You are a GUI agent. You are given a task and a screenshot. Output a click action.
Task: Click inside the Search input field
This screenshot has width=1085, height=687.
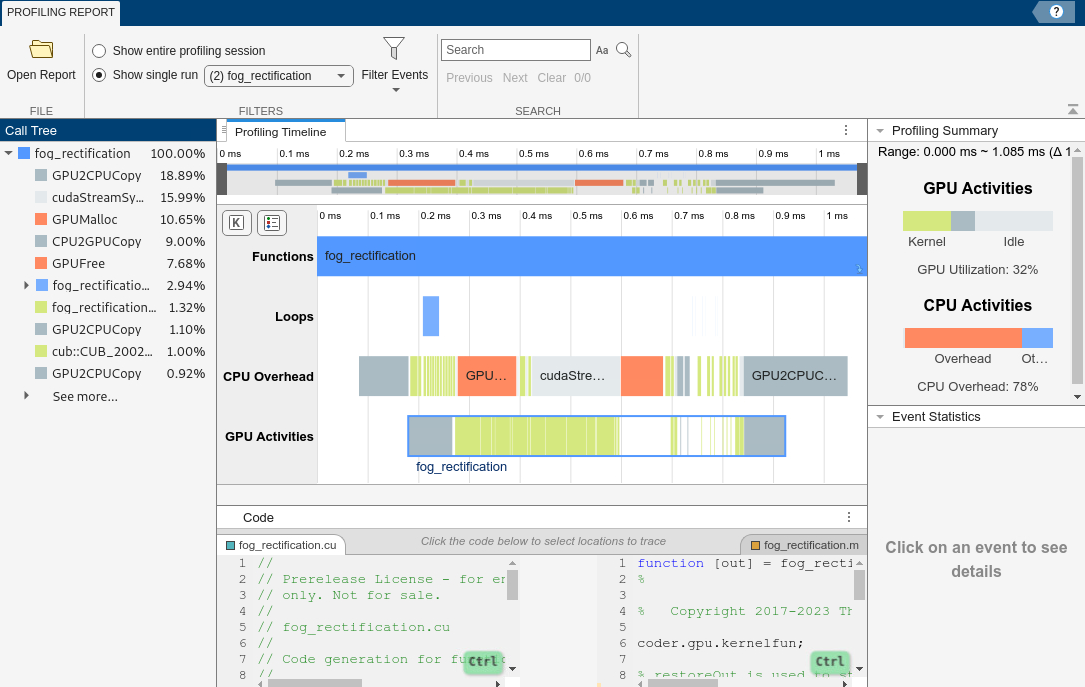coord(515,49)
